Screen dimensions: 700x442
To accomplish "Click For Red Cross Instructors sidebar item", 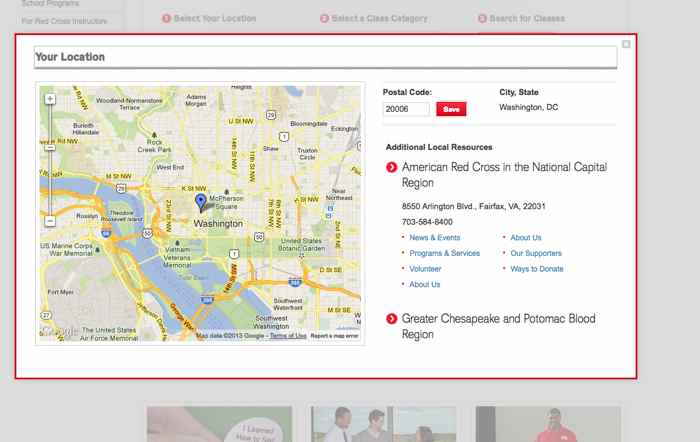I will pos(64,21).
